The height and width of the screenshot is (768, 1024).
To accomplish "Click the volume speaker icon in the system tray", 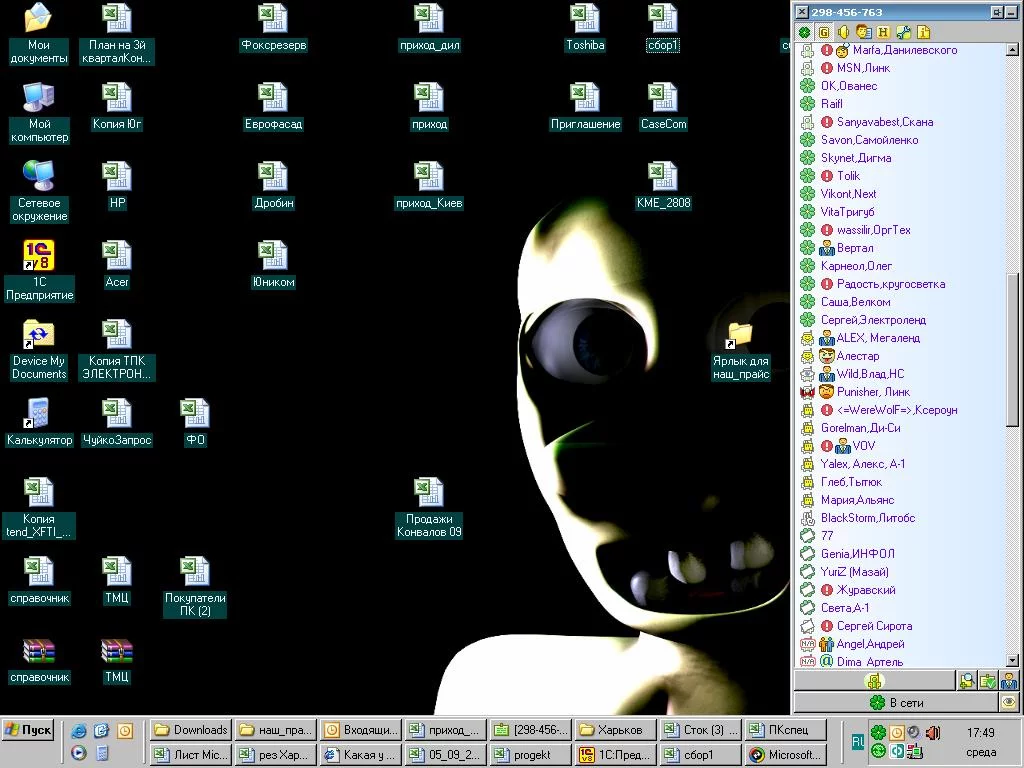I will (x=933, y=732).
